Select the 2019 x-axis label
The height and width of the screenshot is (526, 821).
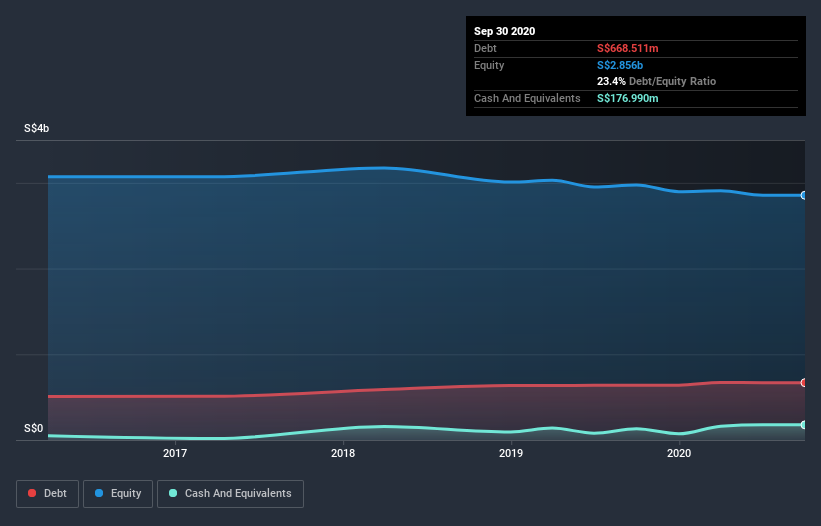coord(511,453)
